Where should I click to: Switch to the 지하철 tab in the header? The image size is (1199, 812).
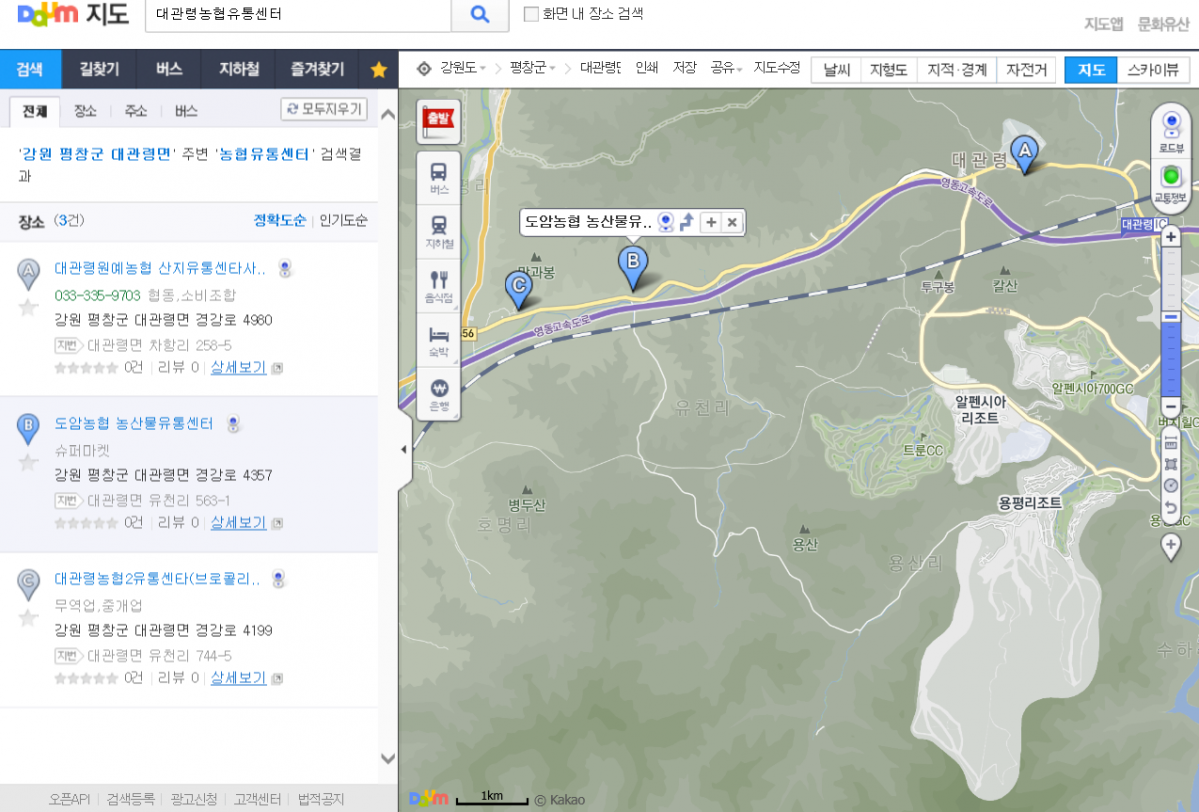click(239, 70)
